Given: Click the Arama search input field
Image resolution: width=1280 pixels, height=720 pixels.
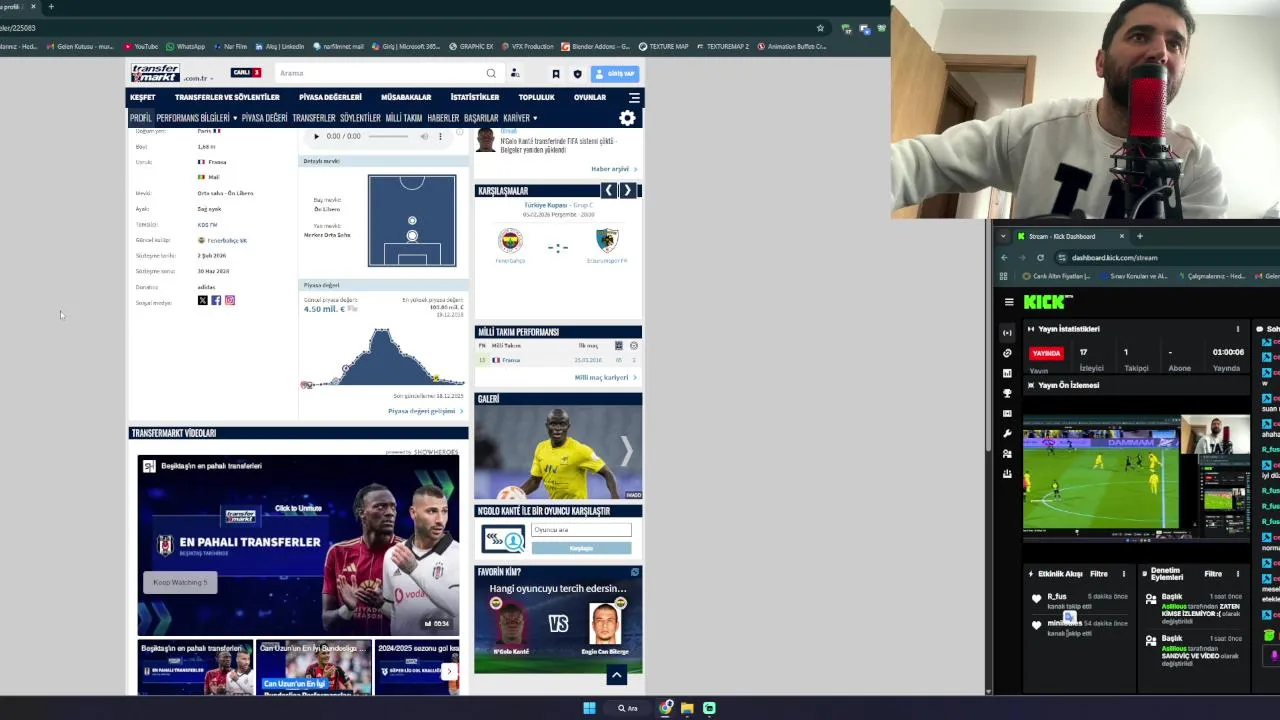Looking at the screenshot, I should pos(380,73).
